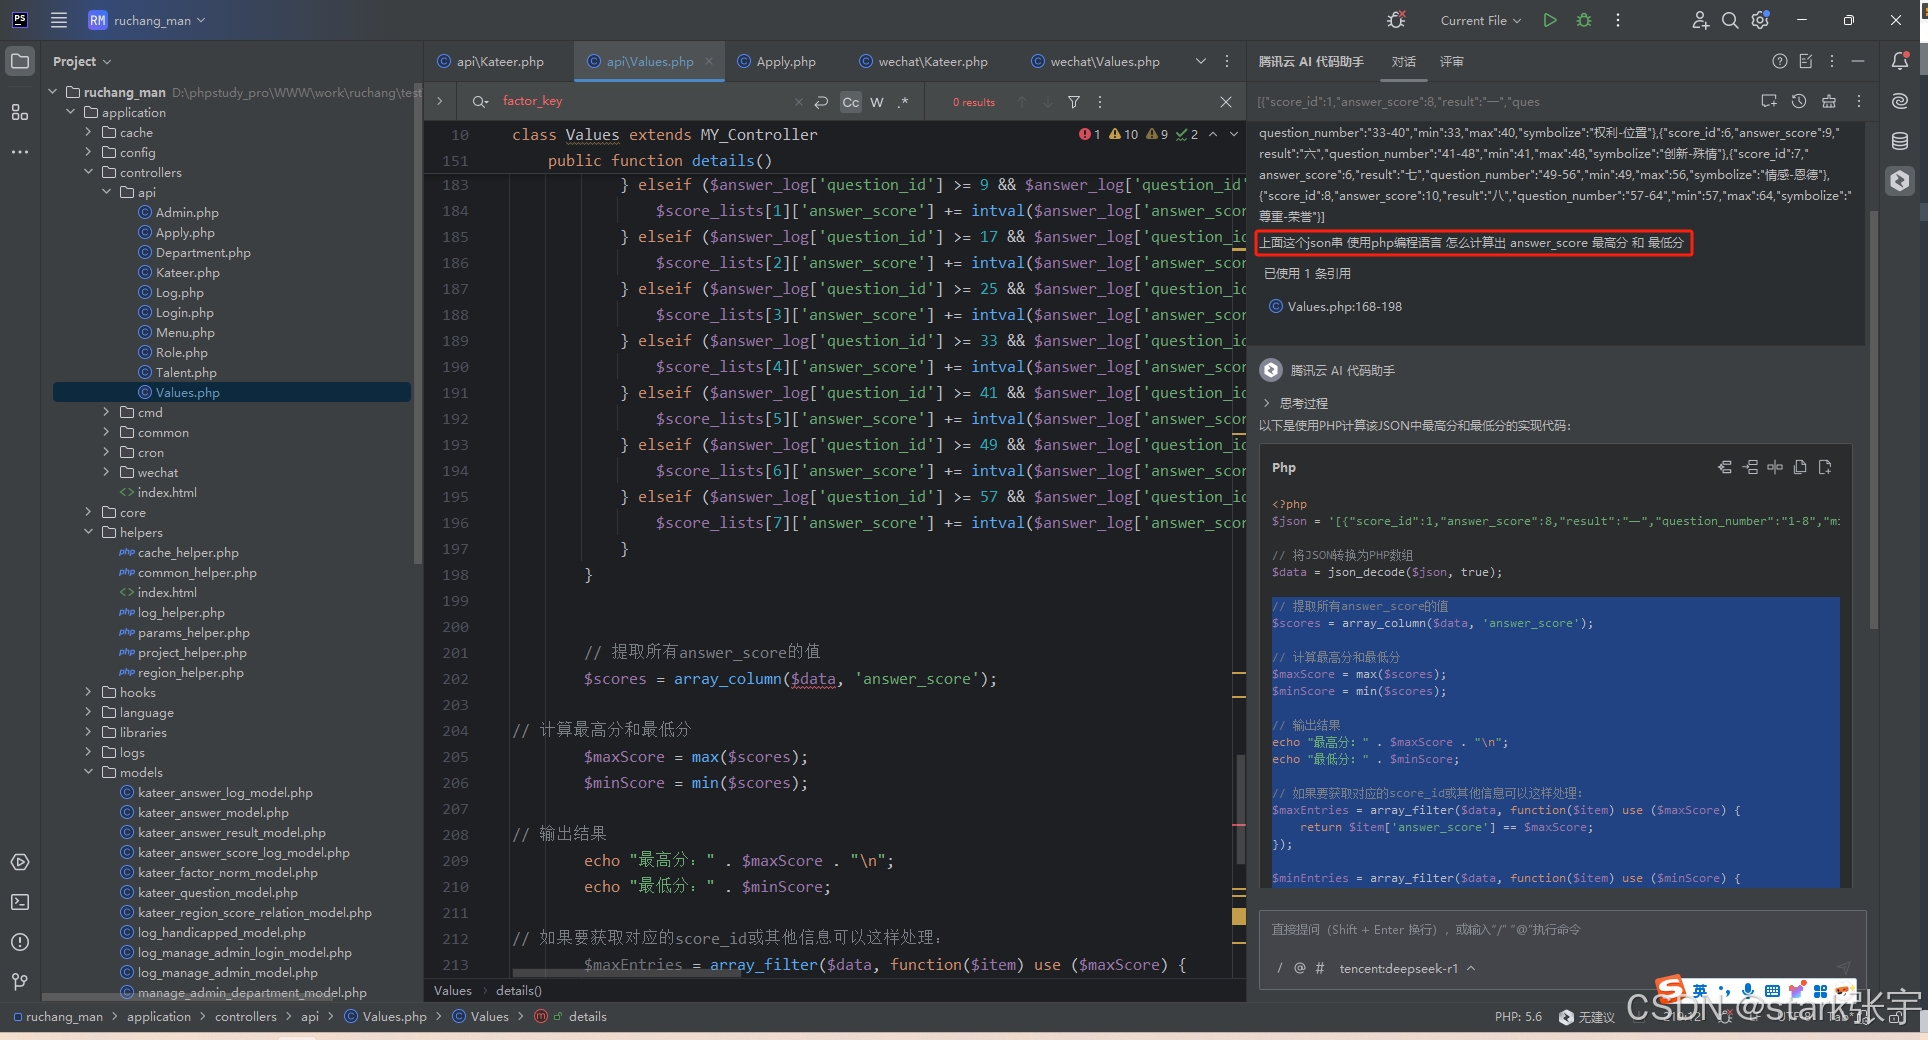This screenshot has width=1928, height=1040.
Task: Collapse the models folder
Action: tap(88, 772)
